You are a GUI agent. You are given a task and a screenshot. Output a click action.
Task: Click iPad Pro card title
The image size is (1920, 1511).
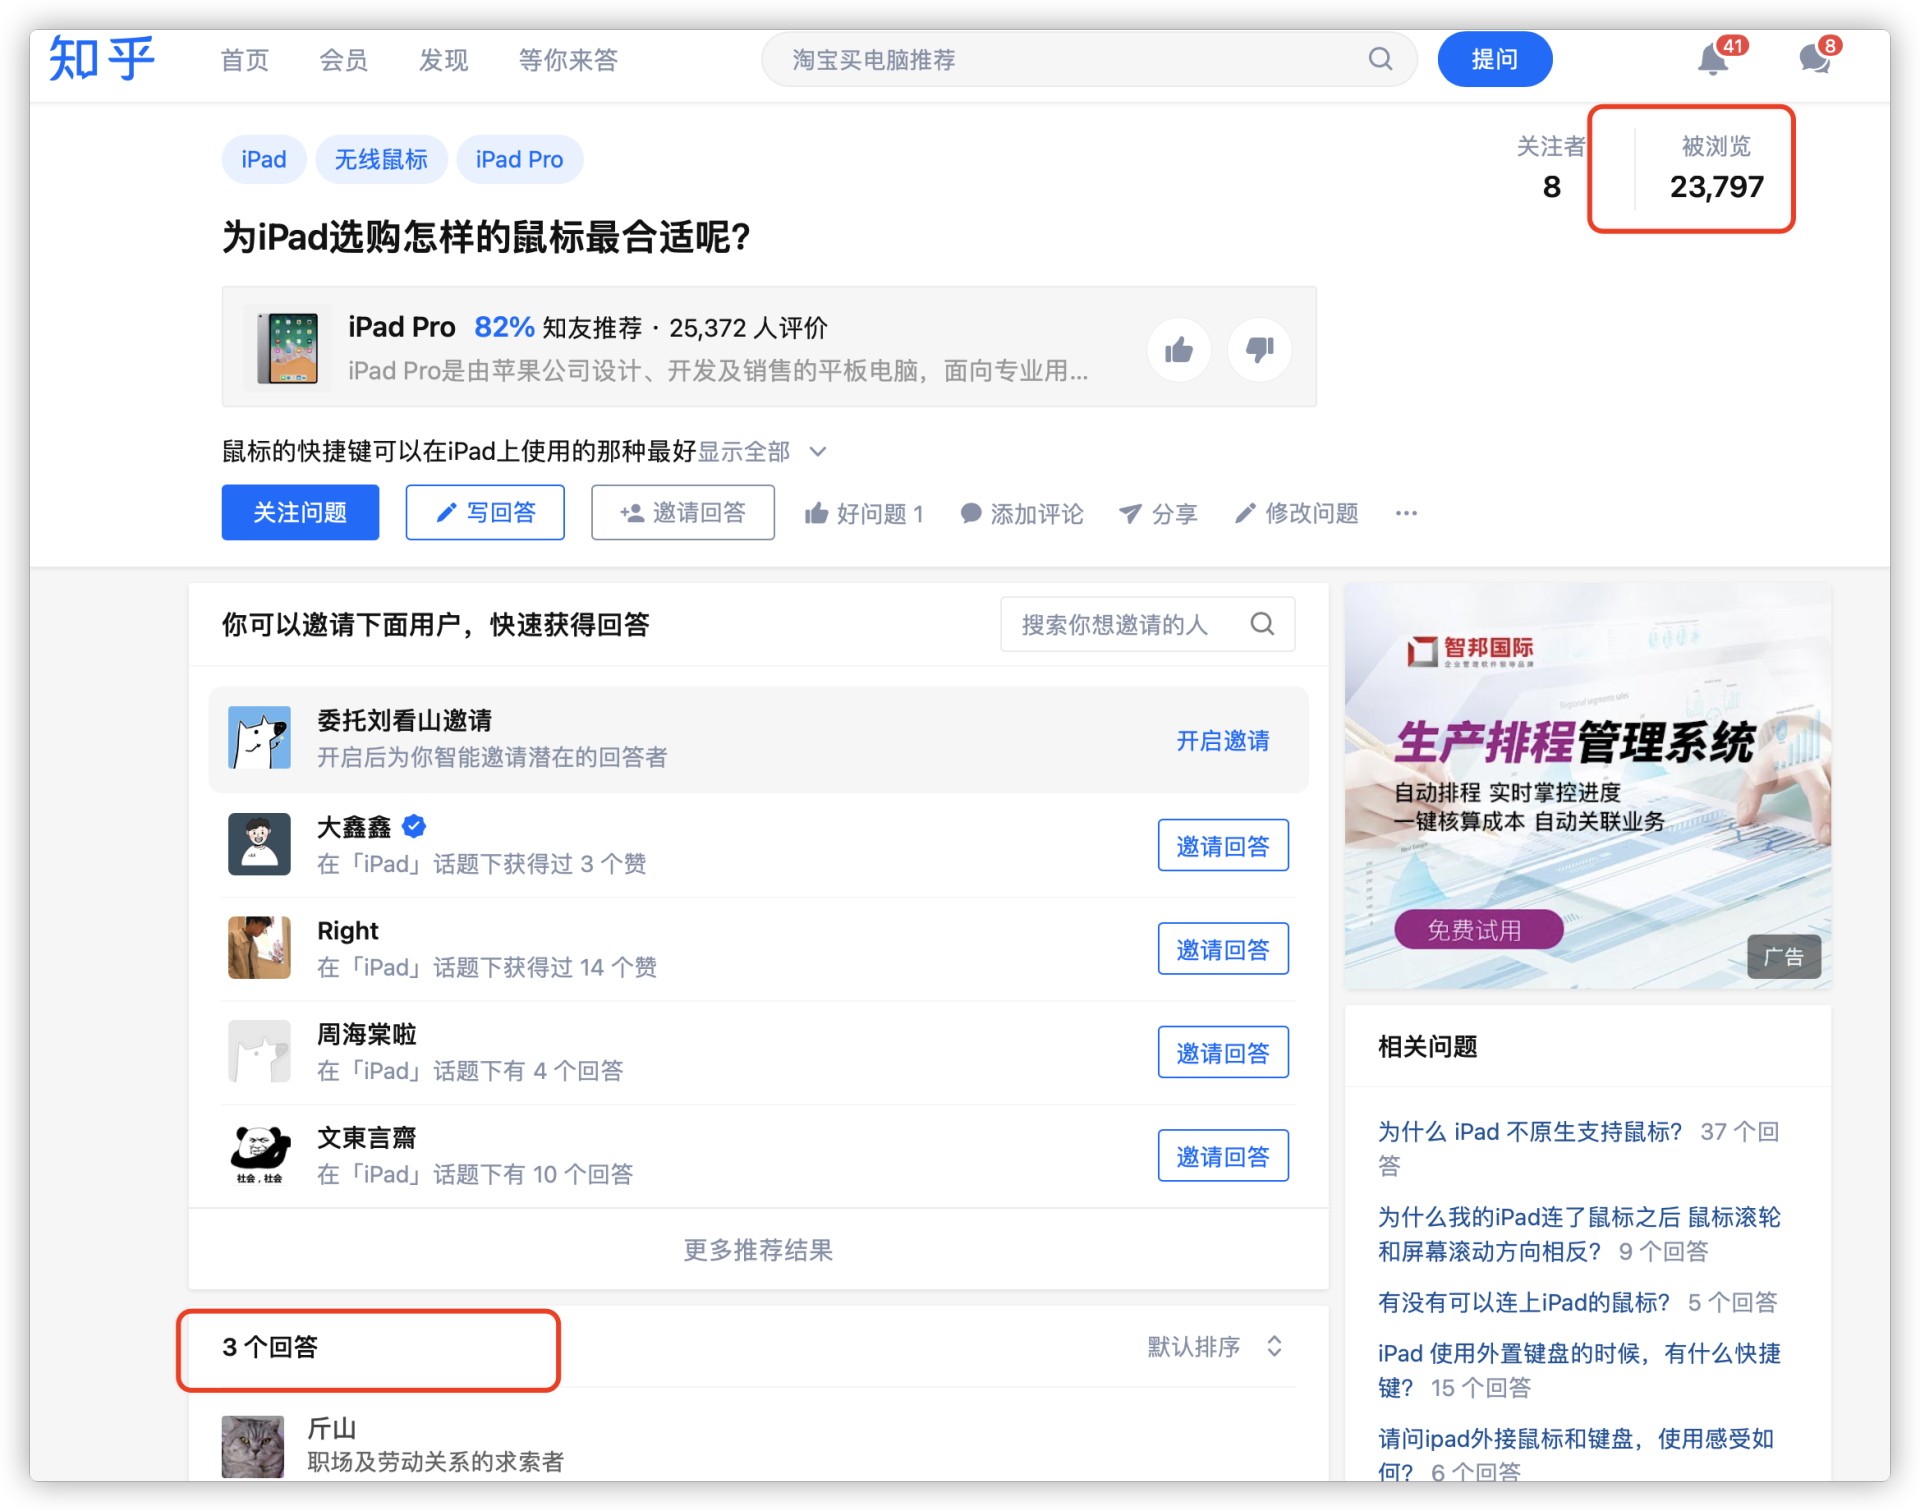point(401,327)
